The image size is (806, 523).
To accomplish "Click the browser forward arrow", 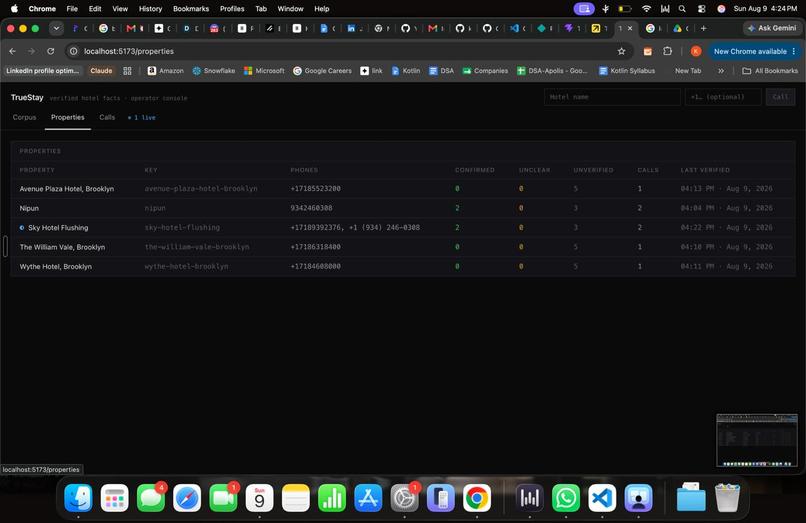I will (x=31, y=51).
